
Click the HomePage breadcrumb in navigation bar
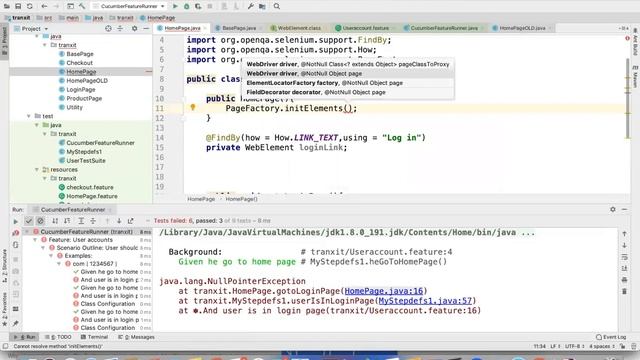157,18
